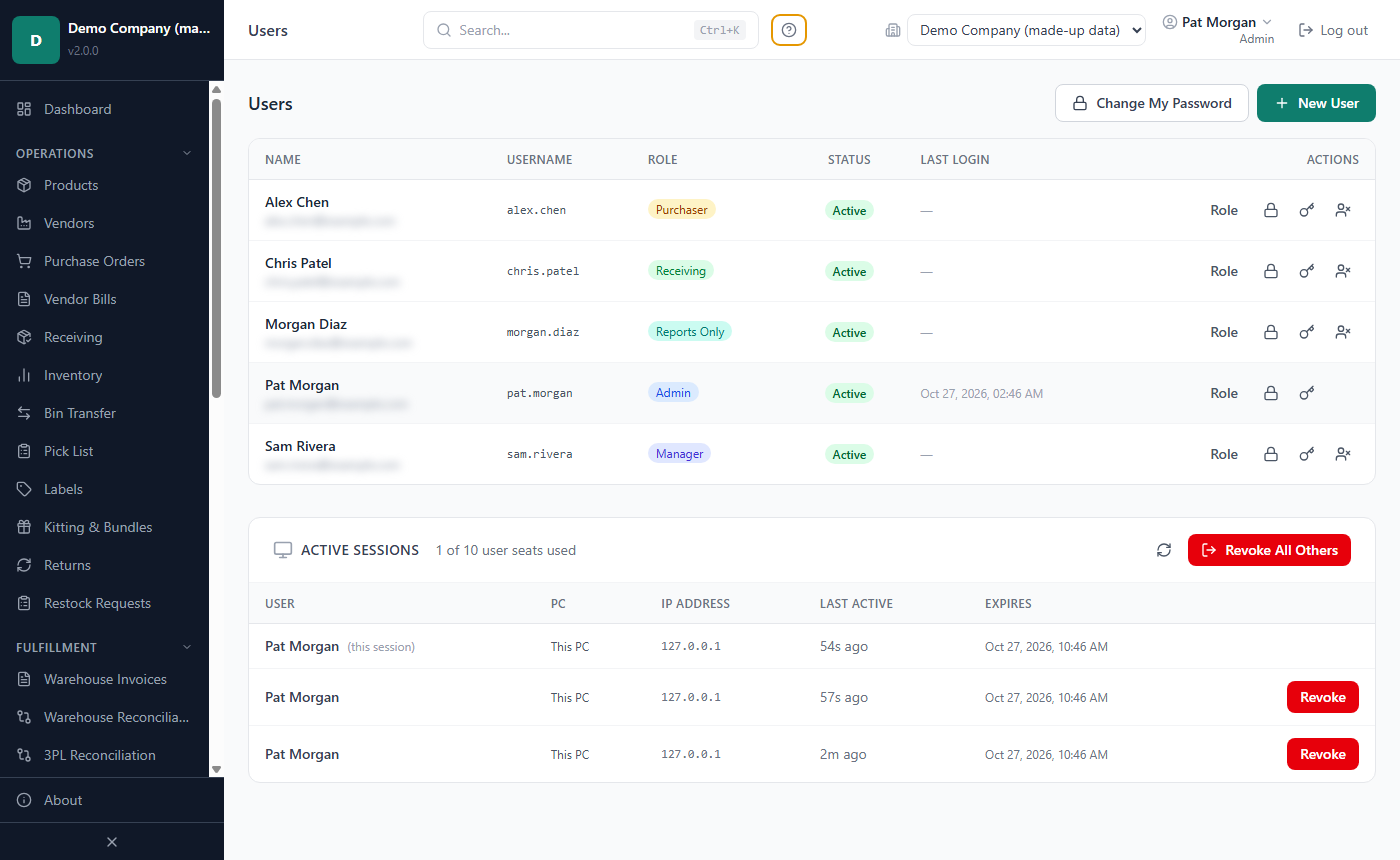This screenshot has width=1400, height=860.
Task: Revoke the session active 2m ago
Action: click(x=1322, y=754)
